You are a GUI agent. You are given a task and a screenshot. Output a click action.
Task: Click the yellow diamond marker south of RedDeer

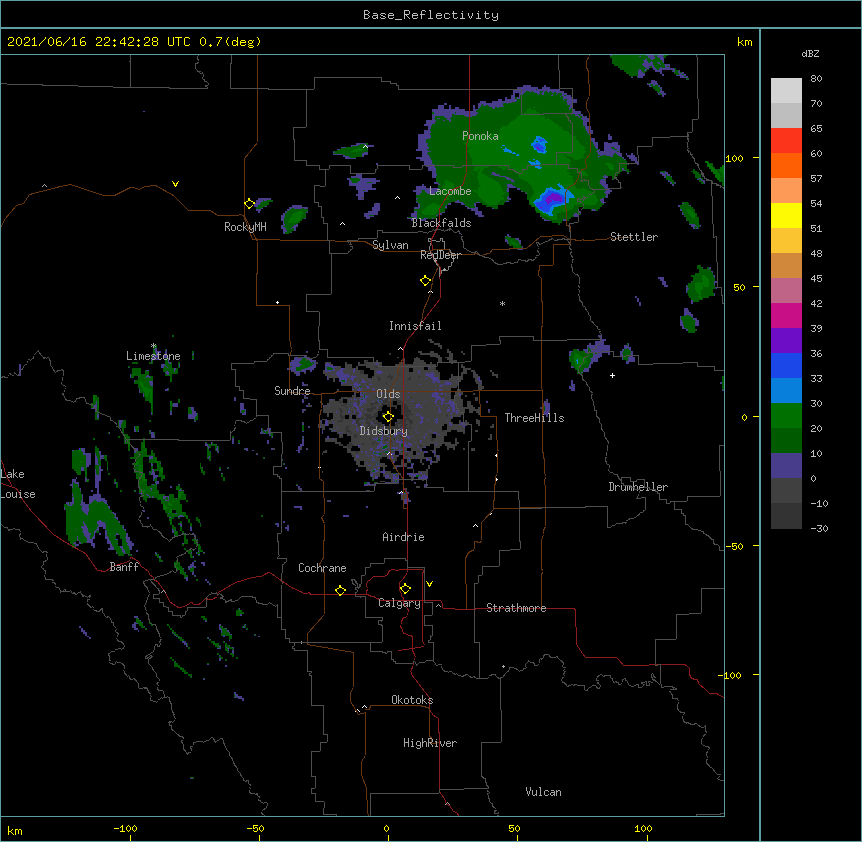click(425, 281)
